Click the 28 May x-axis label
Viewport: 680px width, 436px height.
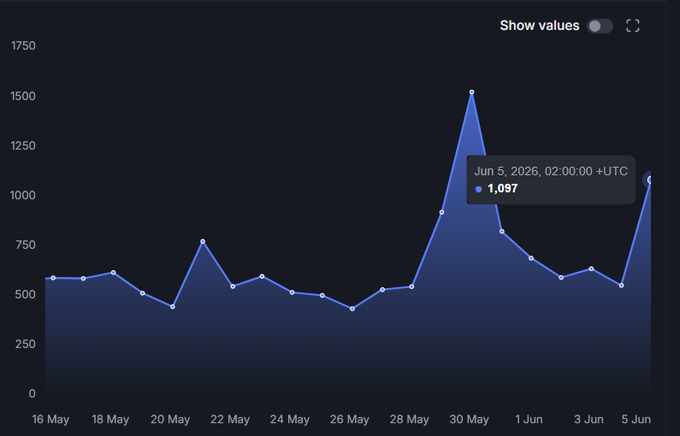[x=409, y=420]
